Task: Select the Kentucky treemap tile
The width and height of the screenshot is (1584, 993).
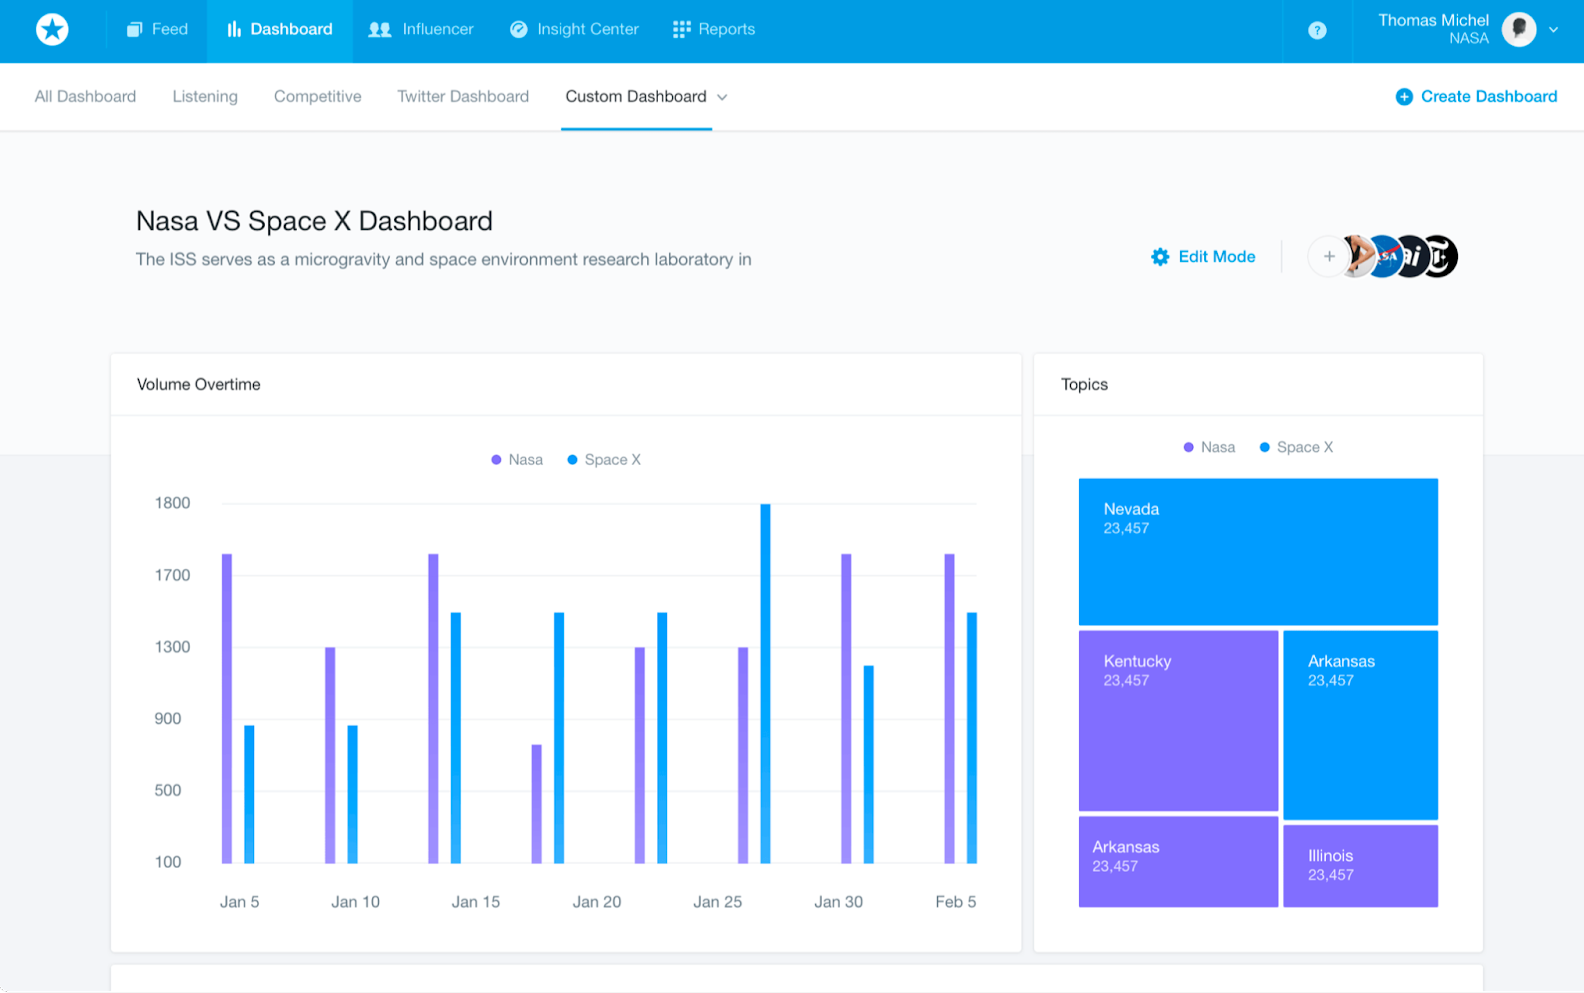Action: pyautogui.click(x=1178, y=721)
